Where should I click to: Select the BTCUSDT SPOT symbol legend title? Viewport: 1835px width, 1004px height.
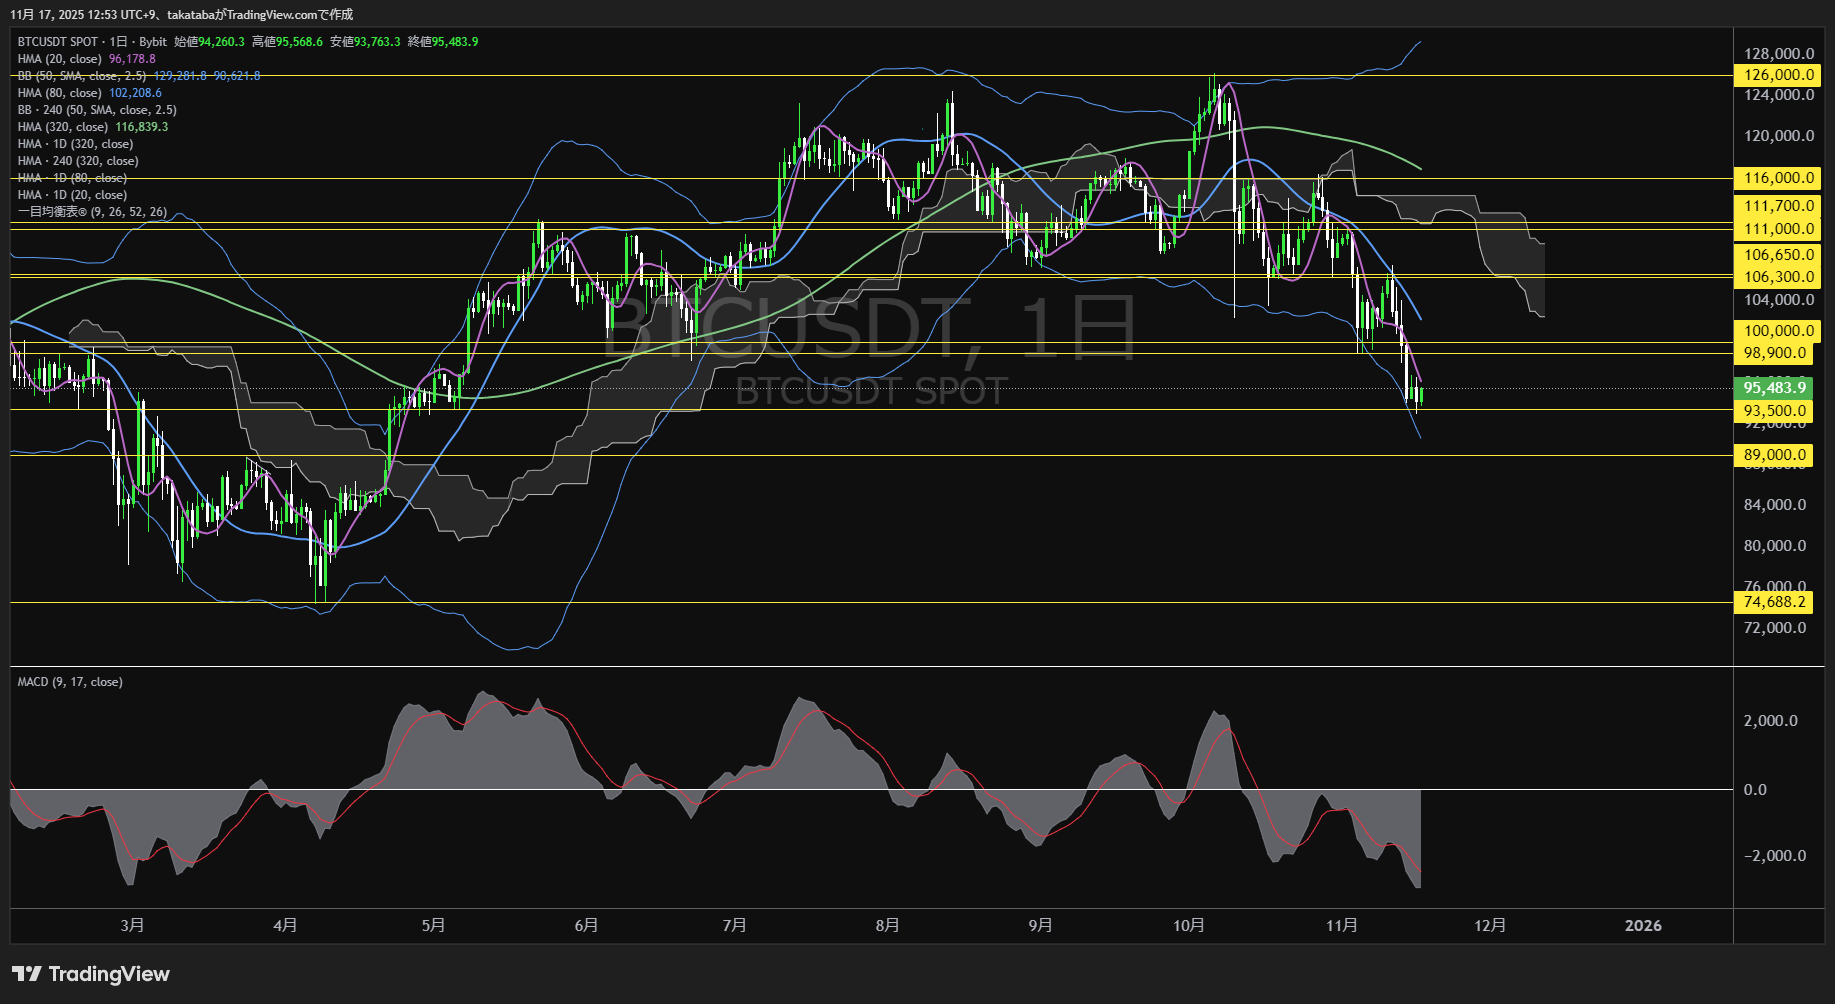click(x=58, y=42)
